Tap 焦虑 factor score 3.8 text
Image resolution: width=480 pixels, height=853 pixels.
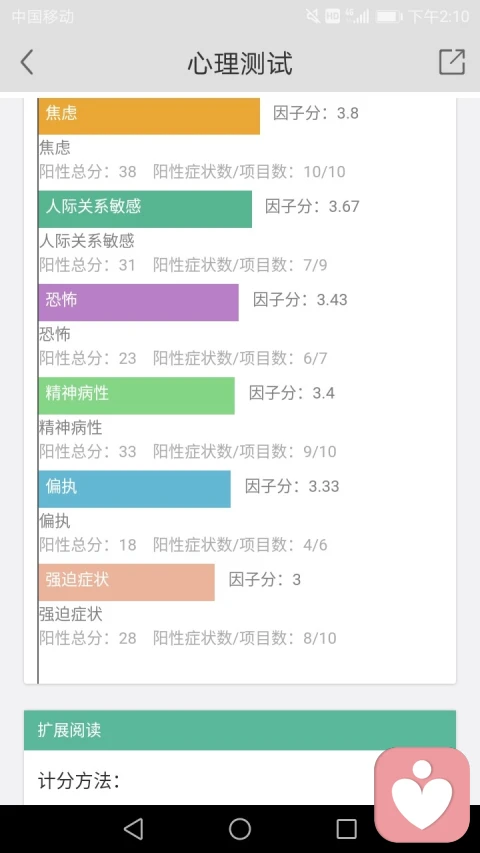pyautogui.click(x=316, y=113)
